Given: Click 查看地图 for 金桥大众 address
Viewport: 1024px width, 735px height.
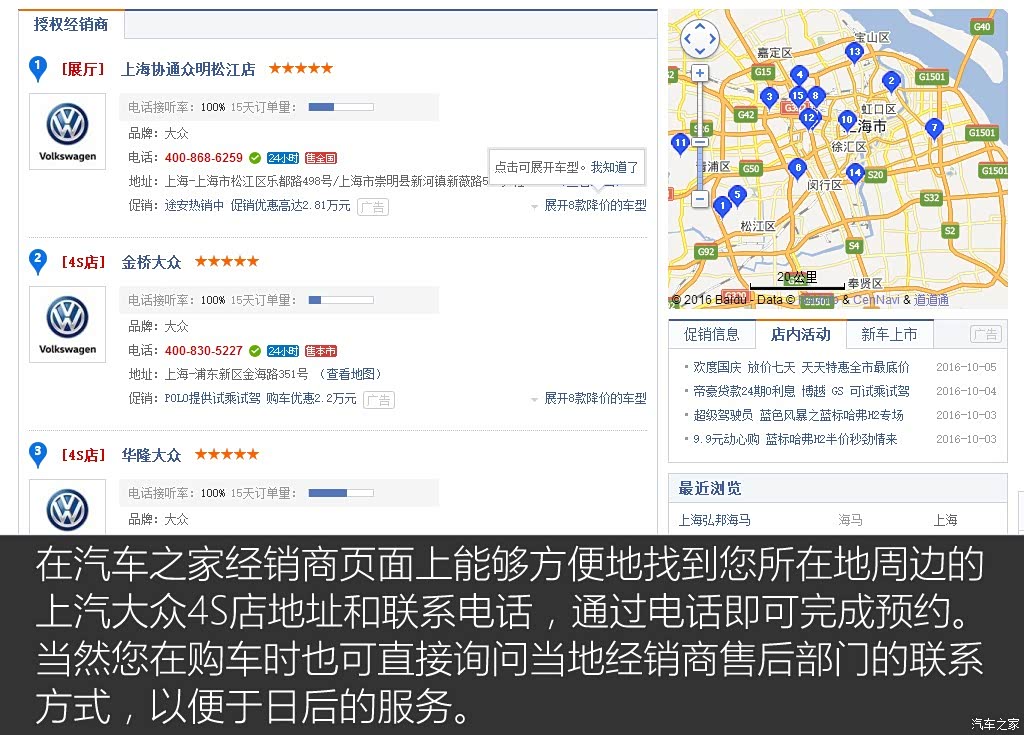Looking at the screenshot, I should [351, 374].
